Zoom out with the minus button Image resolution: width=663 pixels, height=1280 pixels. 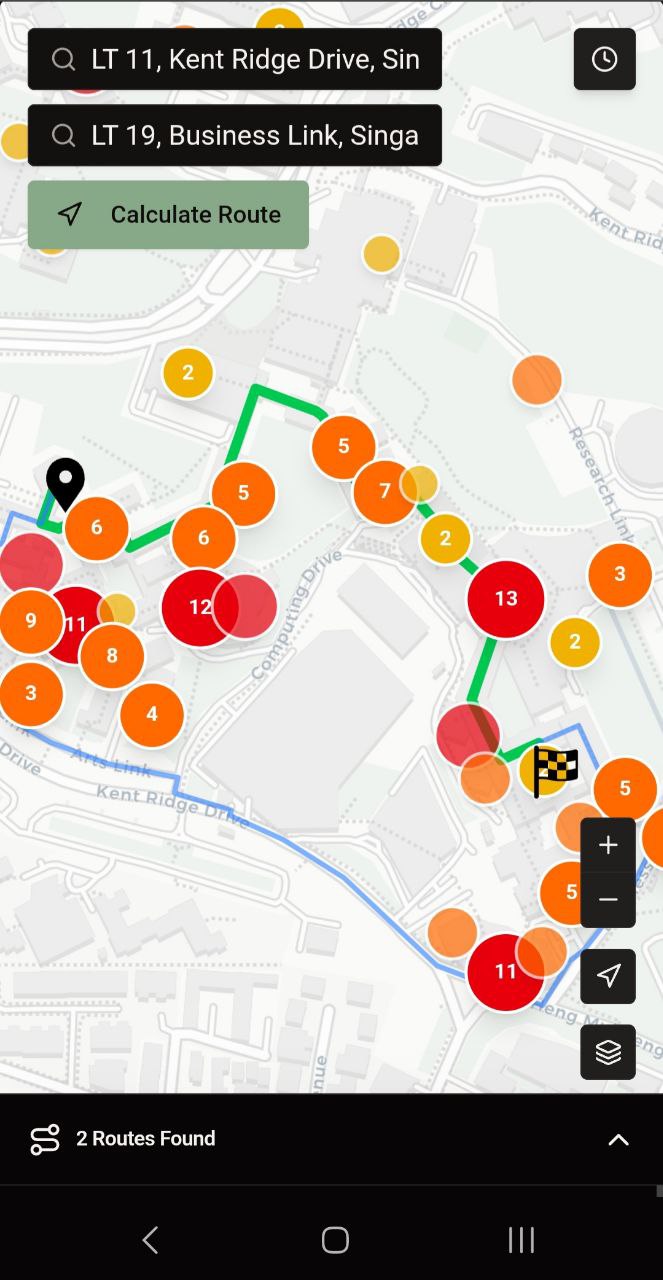(x=608, y=900)
